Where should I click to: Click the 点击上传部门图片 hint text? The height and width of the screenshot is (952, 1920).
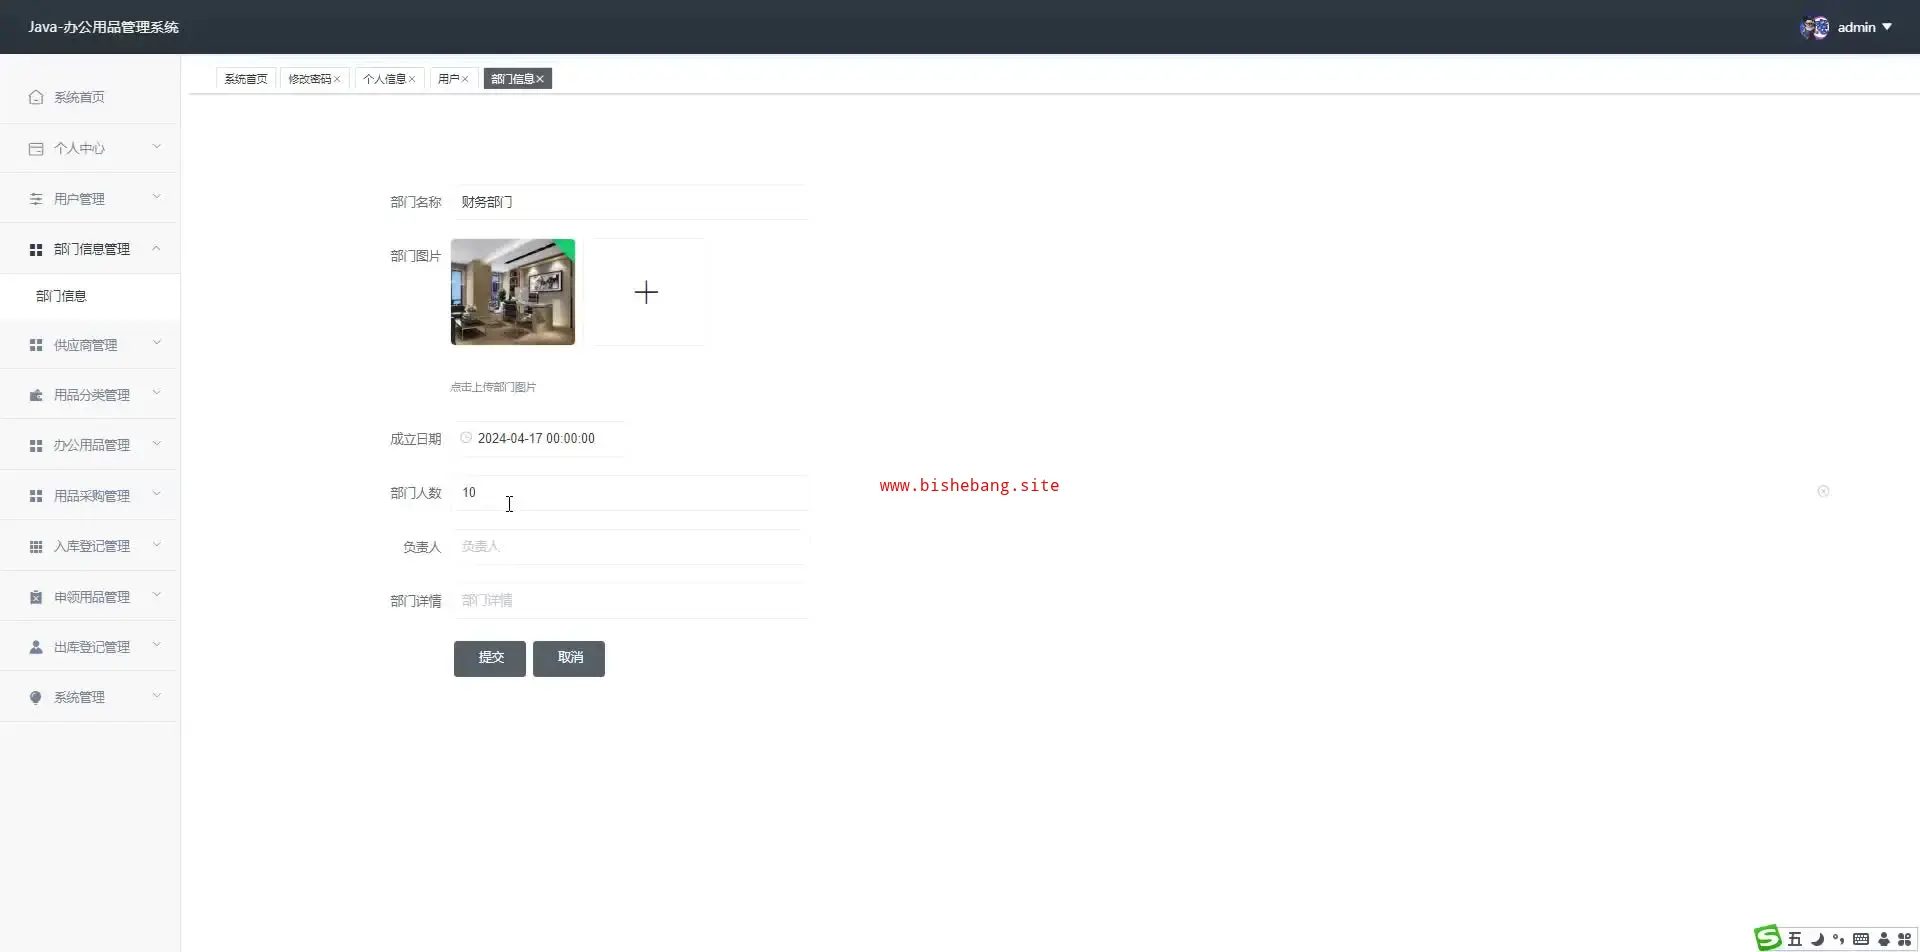(x=493, y=387)
